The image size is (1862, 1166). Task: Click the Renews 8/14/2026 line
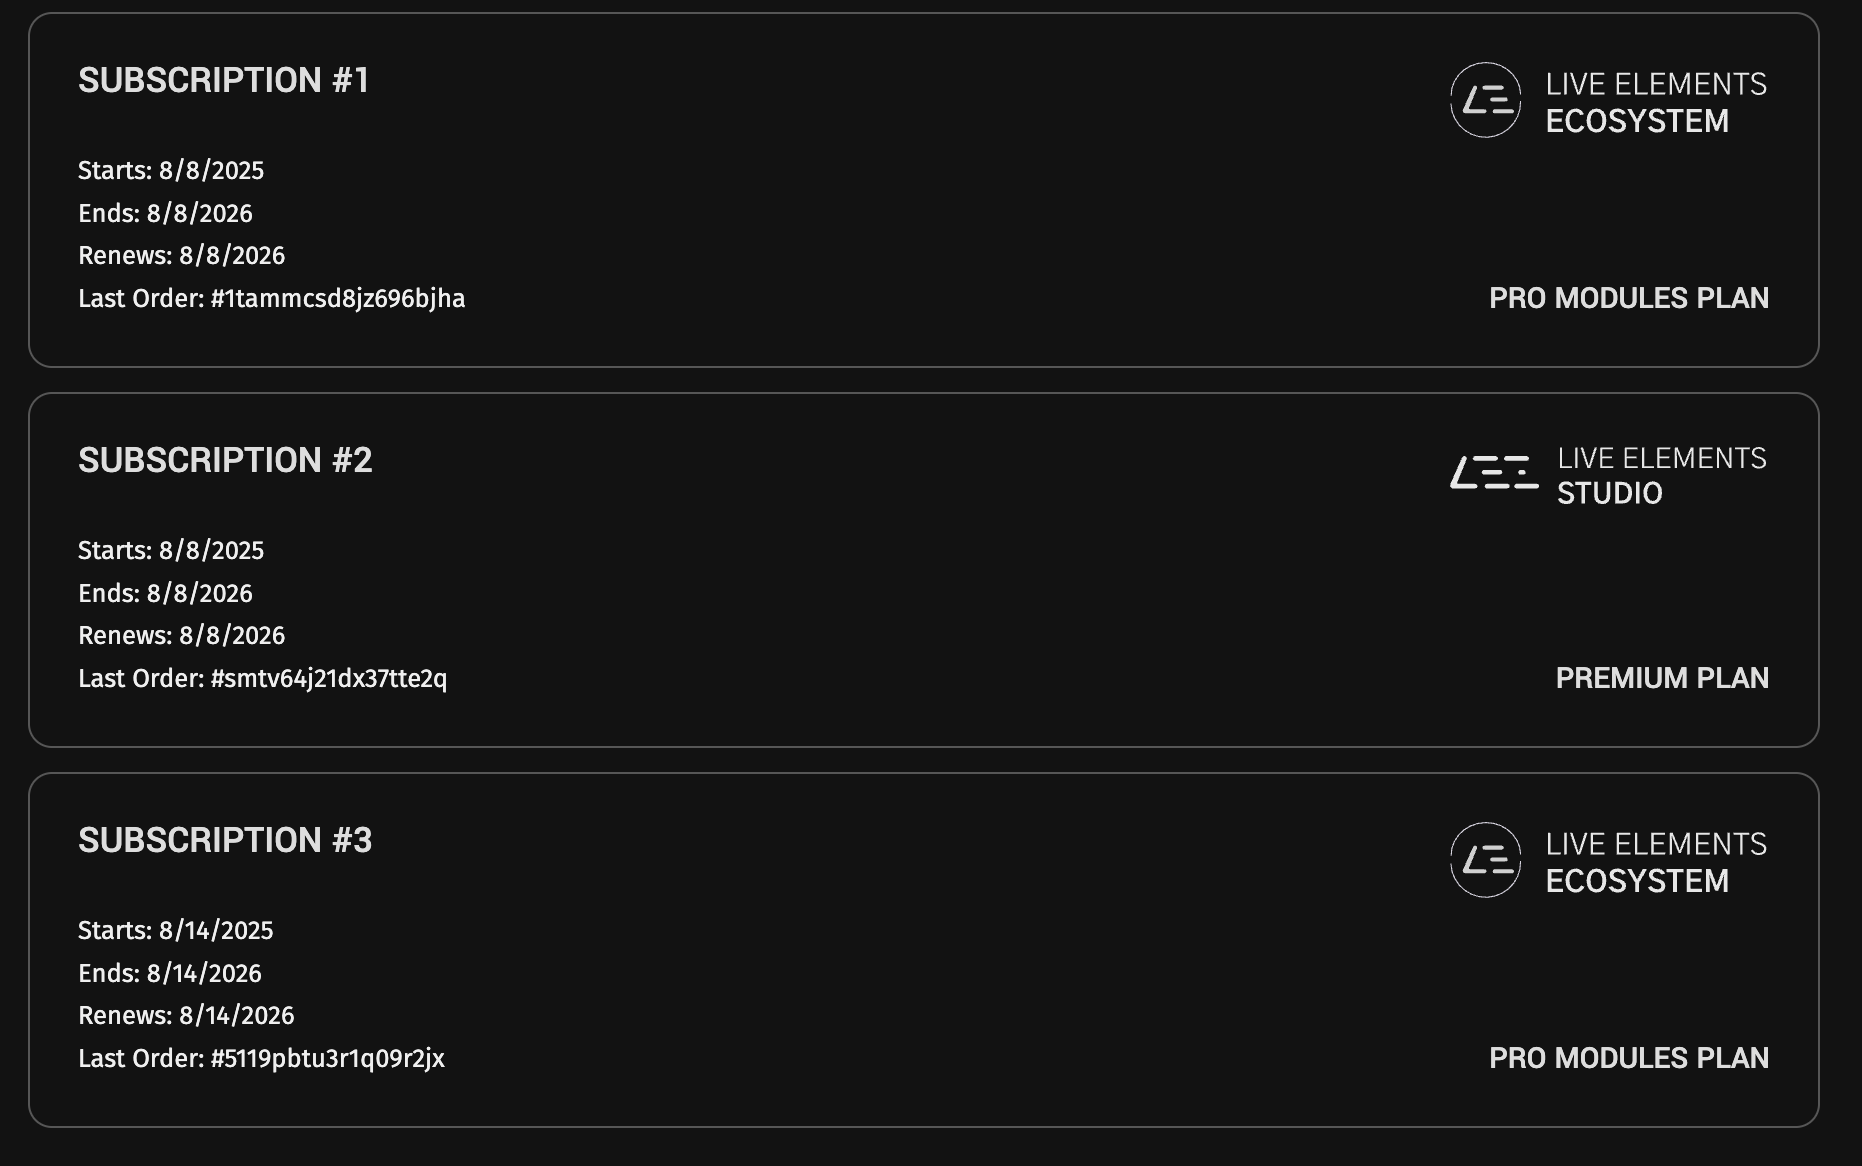pyautogui.click(x=186, y=1015)
